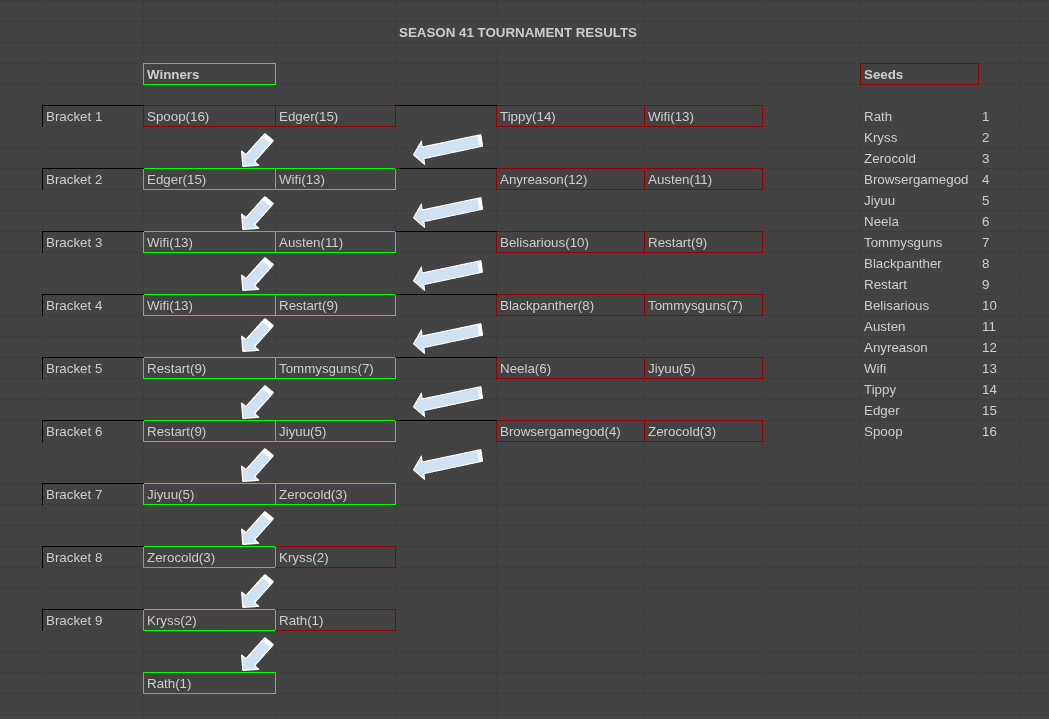
Task: Click the diagonal arrow just above Rath(1) final winner
Action: pyautogui.click(x=257, y=653)
